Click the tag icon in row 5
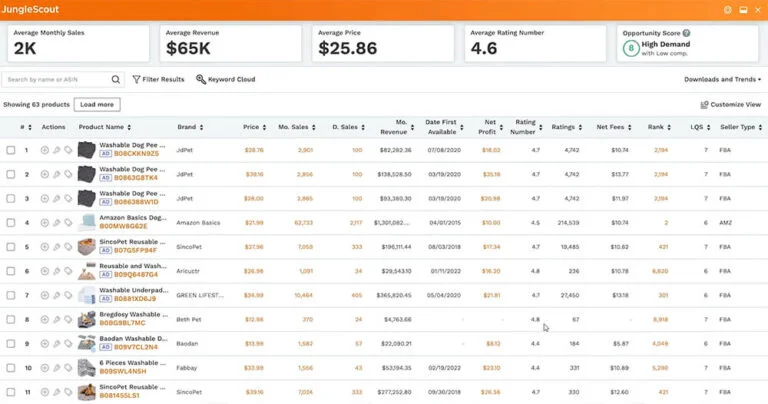 [68, 247]
